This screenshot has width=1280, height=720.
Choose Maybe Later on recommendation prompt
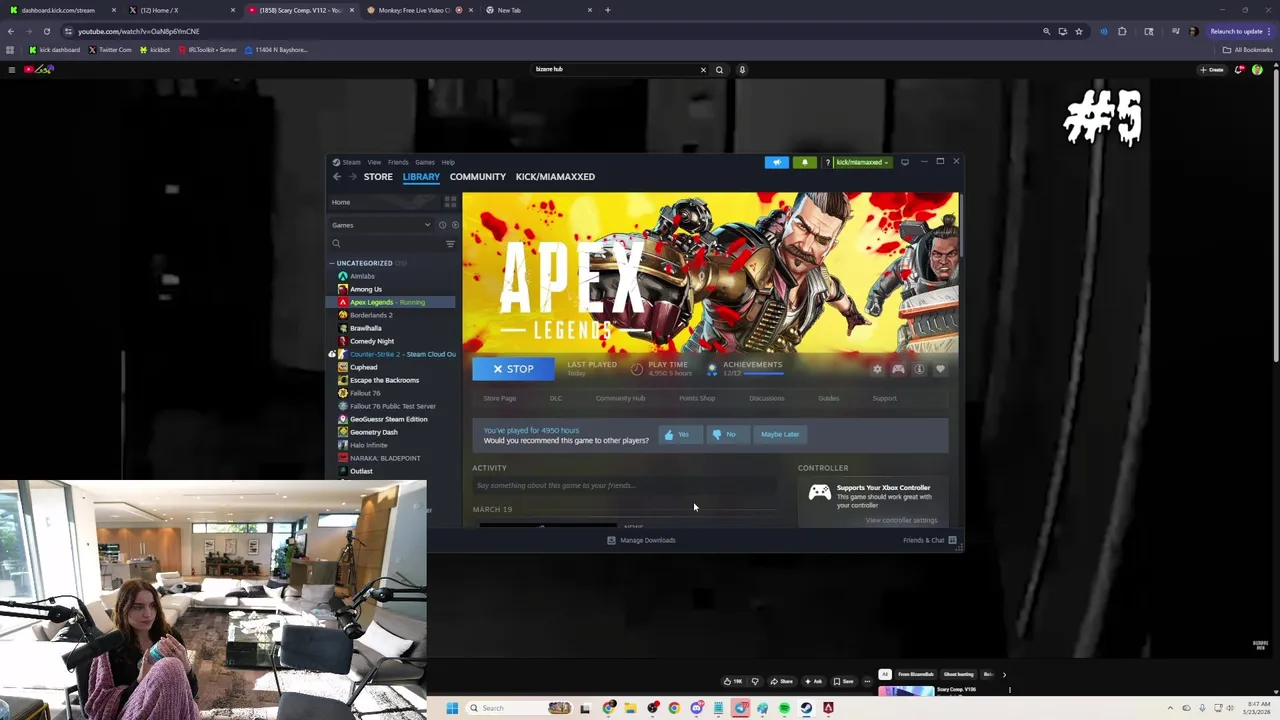(780, 434)
